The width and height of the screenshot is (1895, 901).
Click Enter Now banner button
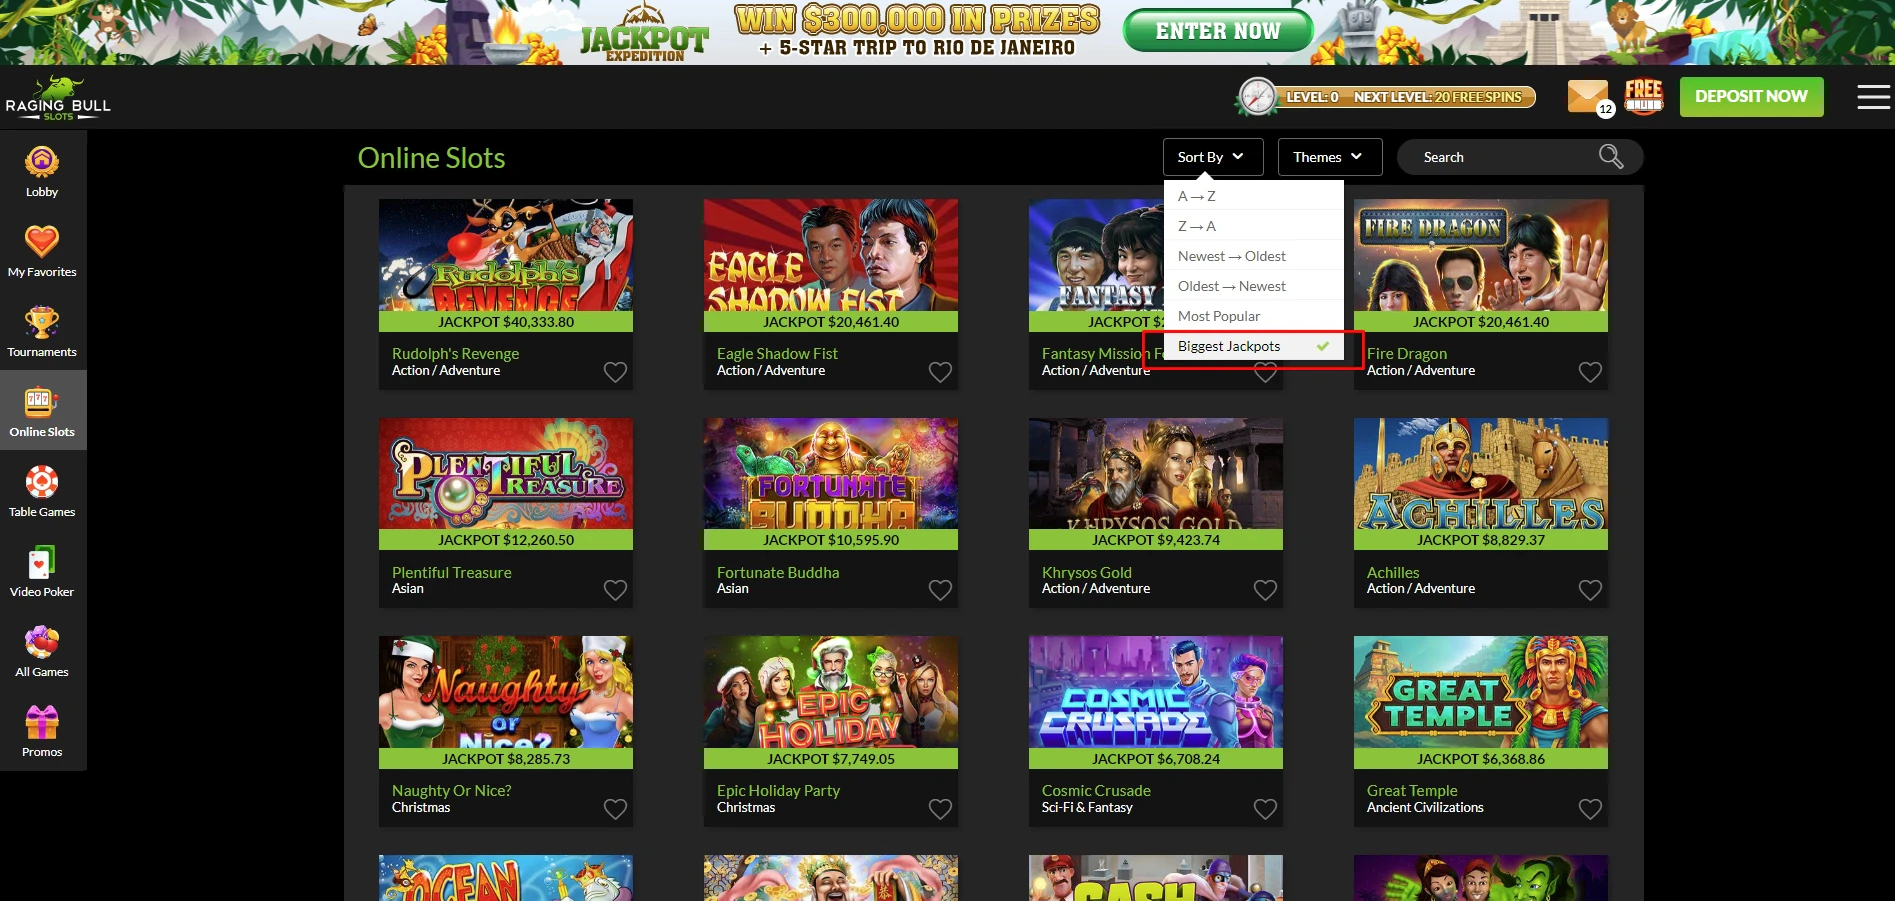point(1218,31)
